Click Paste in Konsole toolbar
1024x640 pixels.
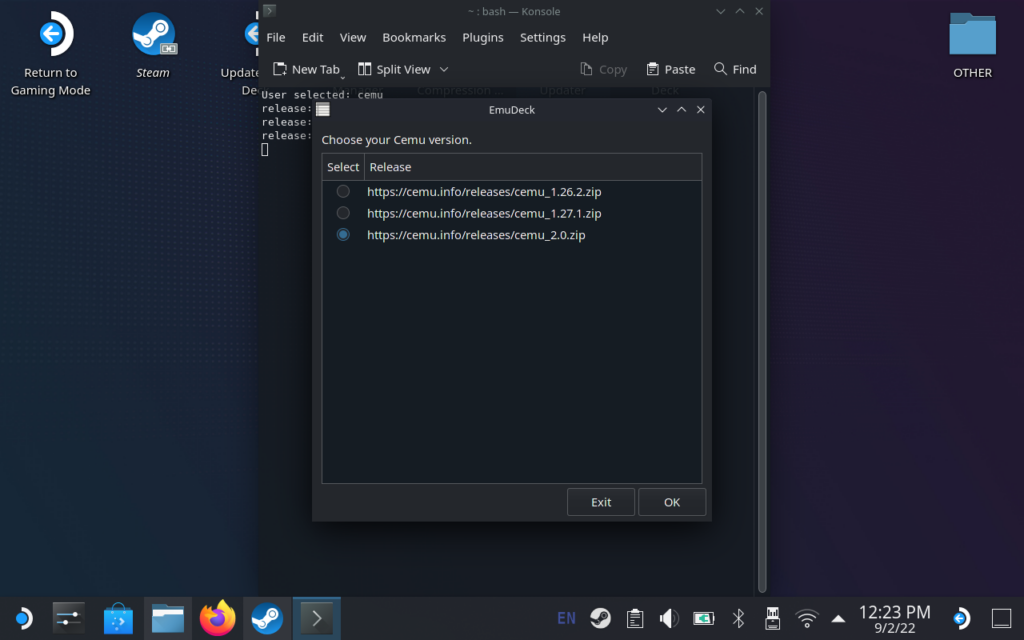click(x=671, y=69)
